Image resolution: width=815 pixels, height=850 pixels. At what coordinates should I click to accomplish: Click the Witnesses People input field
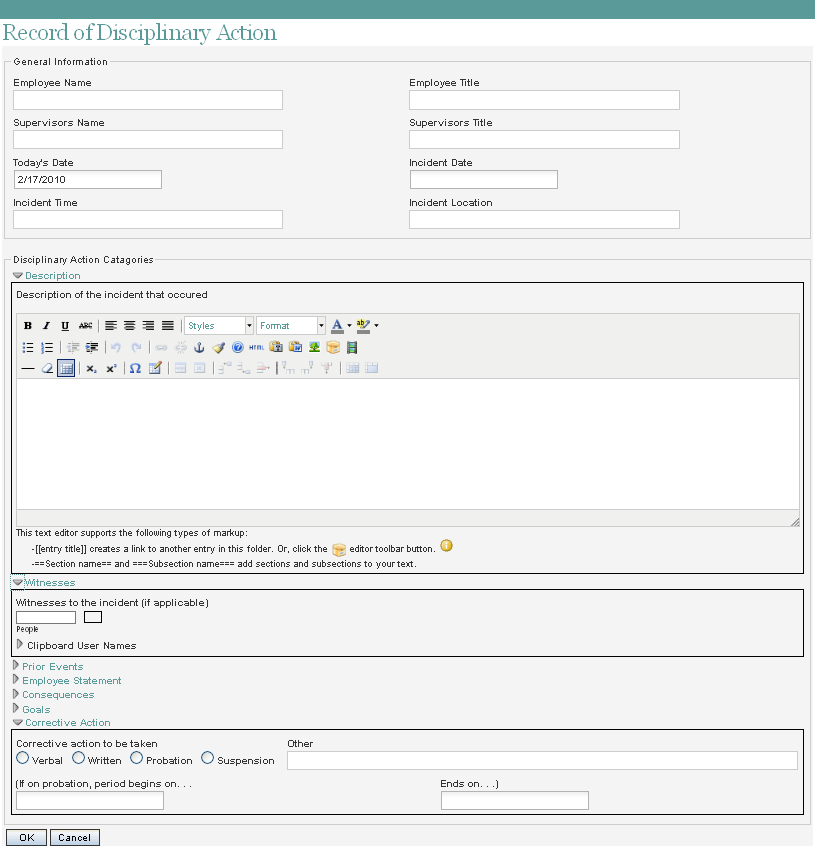[46, 617]
